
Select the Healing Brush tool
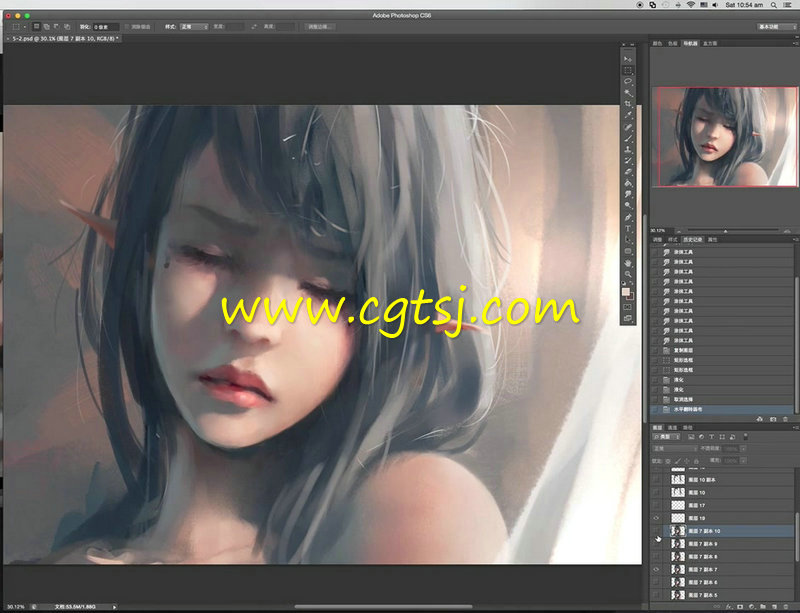628,127
